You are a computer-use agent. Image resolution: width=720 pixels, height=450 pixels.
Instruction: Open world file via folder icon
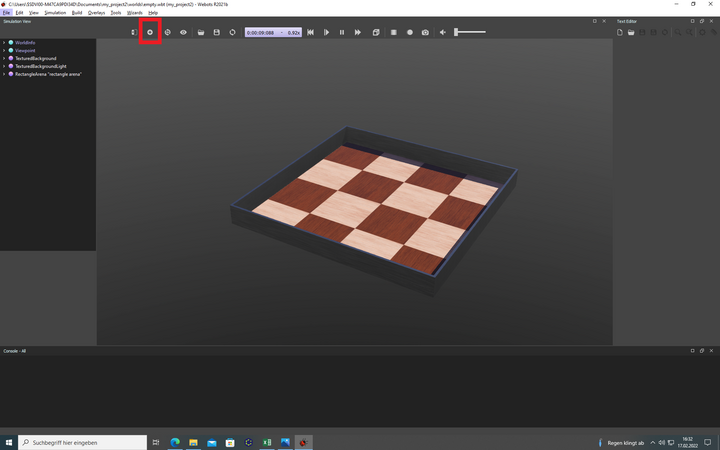click(x=200, y=32)
